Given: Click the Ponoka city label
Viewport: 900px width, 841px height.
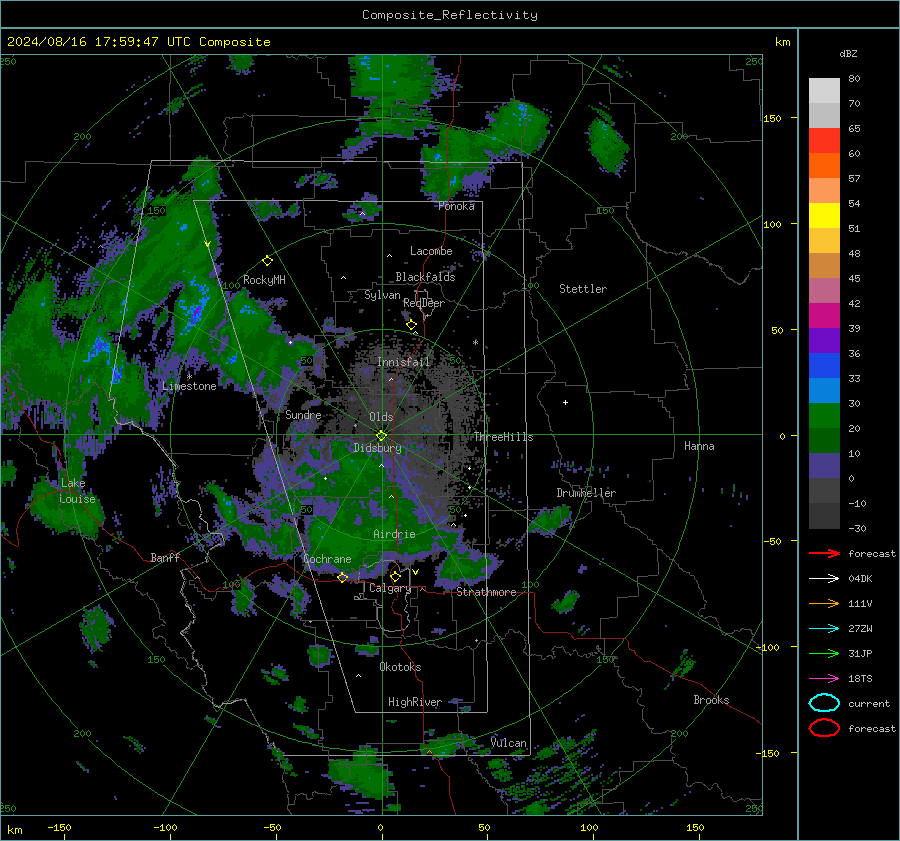Looking at the screenshot, I should (x=456, y=206).
